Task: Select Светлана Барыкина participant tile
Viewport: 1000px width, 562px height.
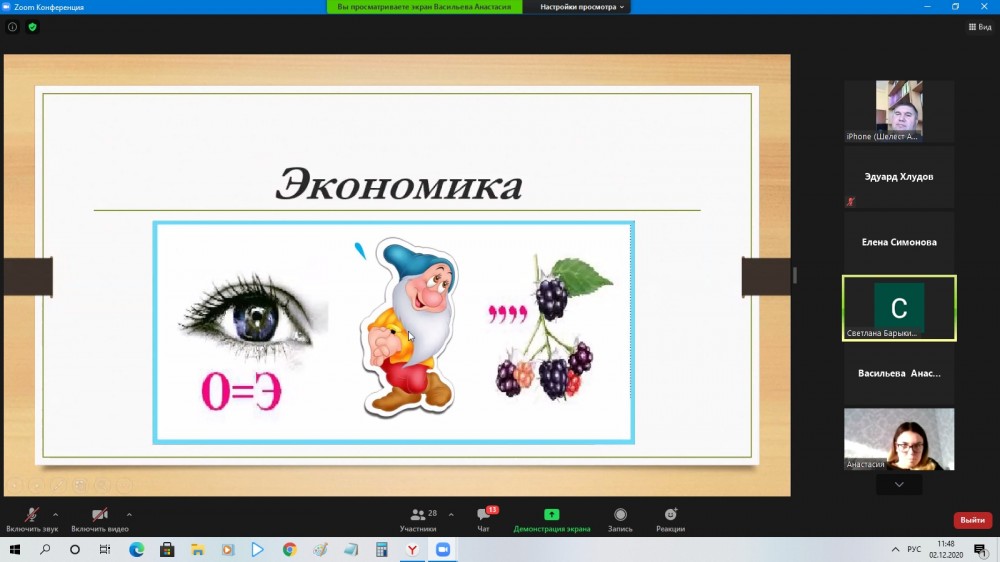Action: click(899, 308)
